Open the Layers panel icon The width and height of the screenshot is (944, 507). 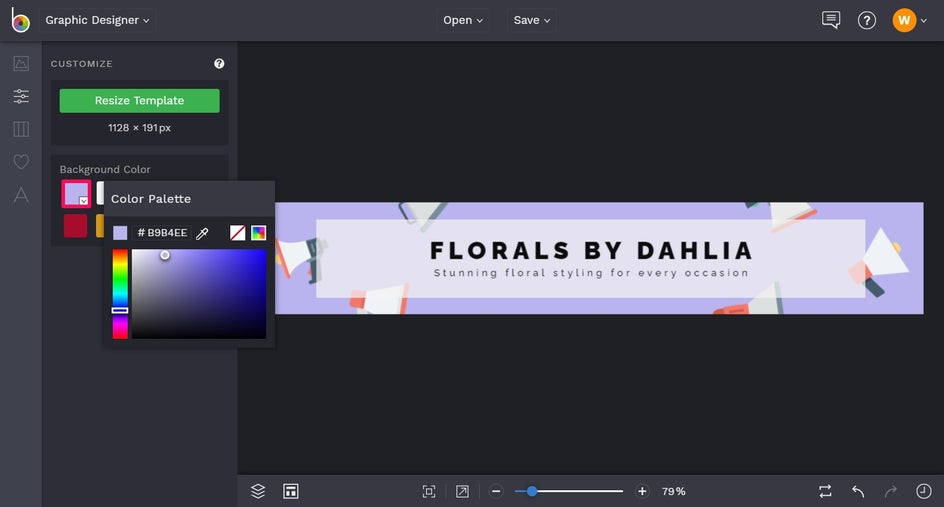click(258, 491)
